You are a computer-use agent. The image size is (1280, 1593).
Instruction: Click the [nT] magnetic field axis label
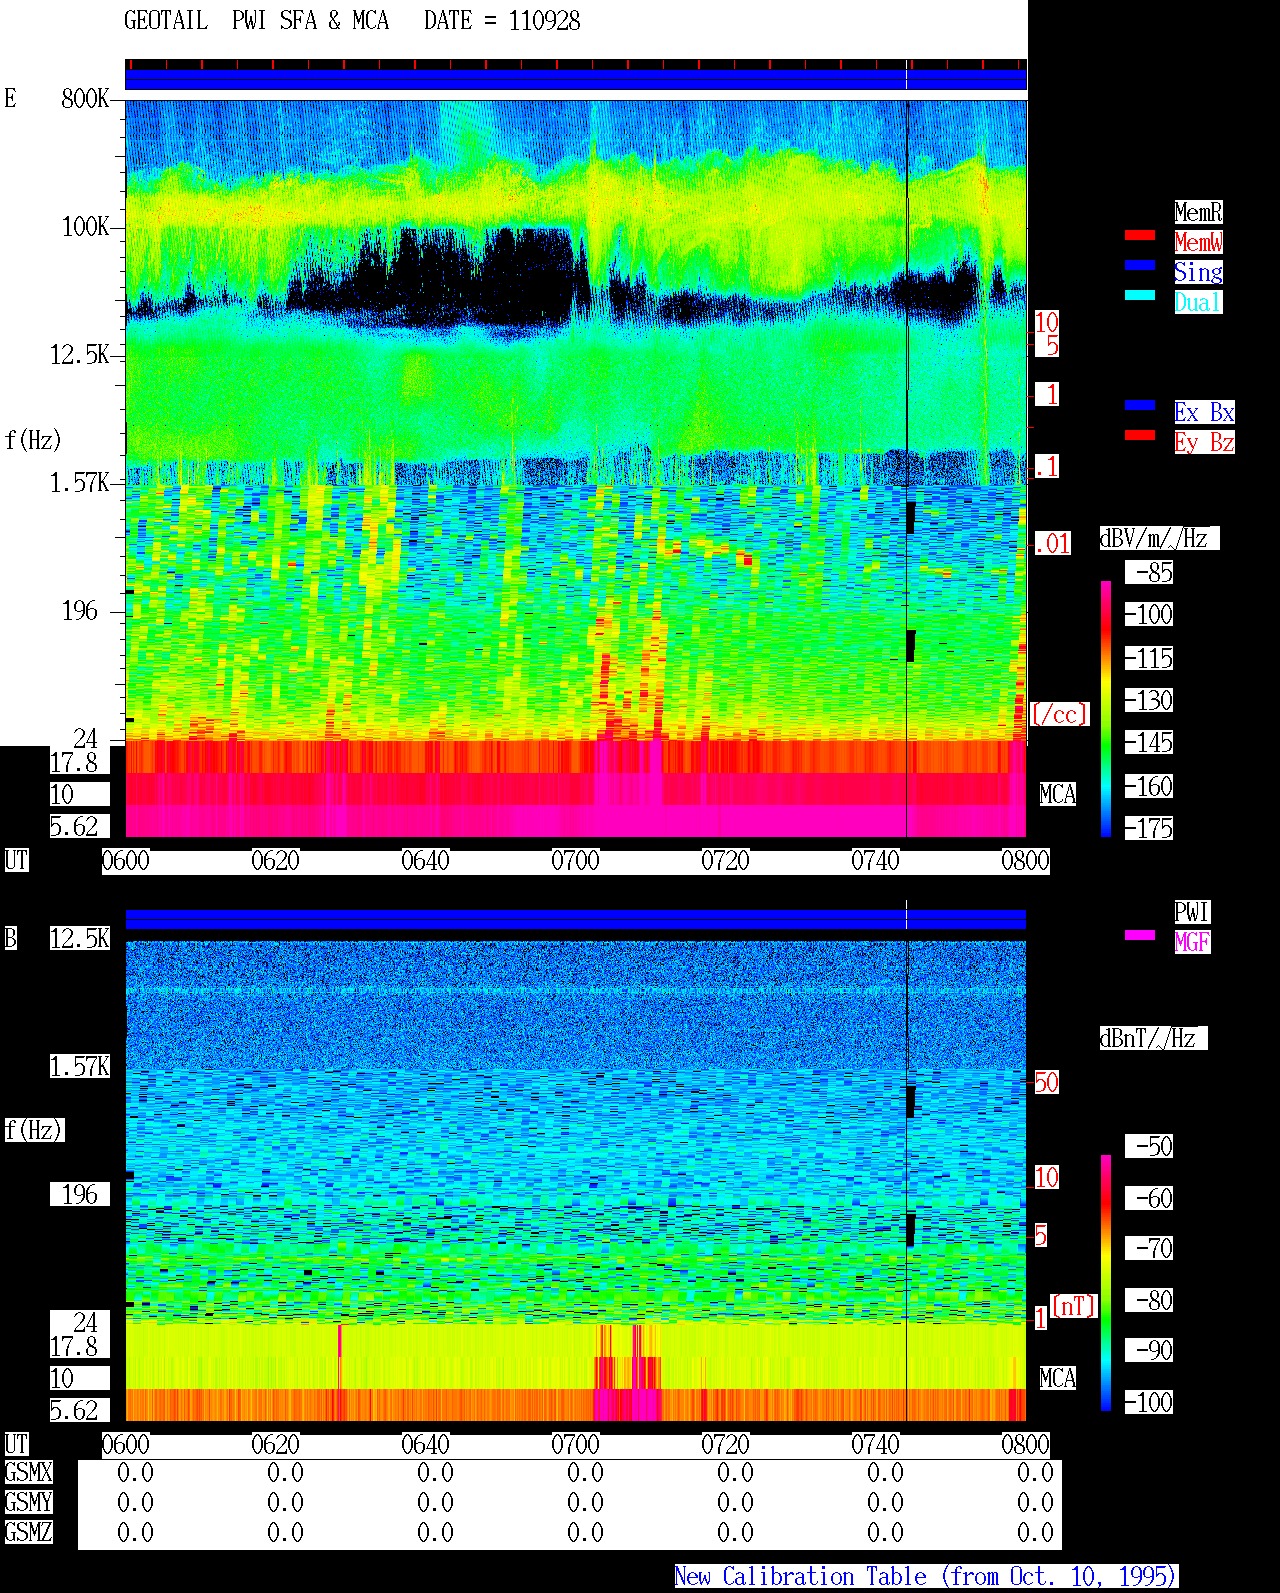tap(1073, 1306)
